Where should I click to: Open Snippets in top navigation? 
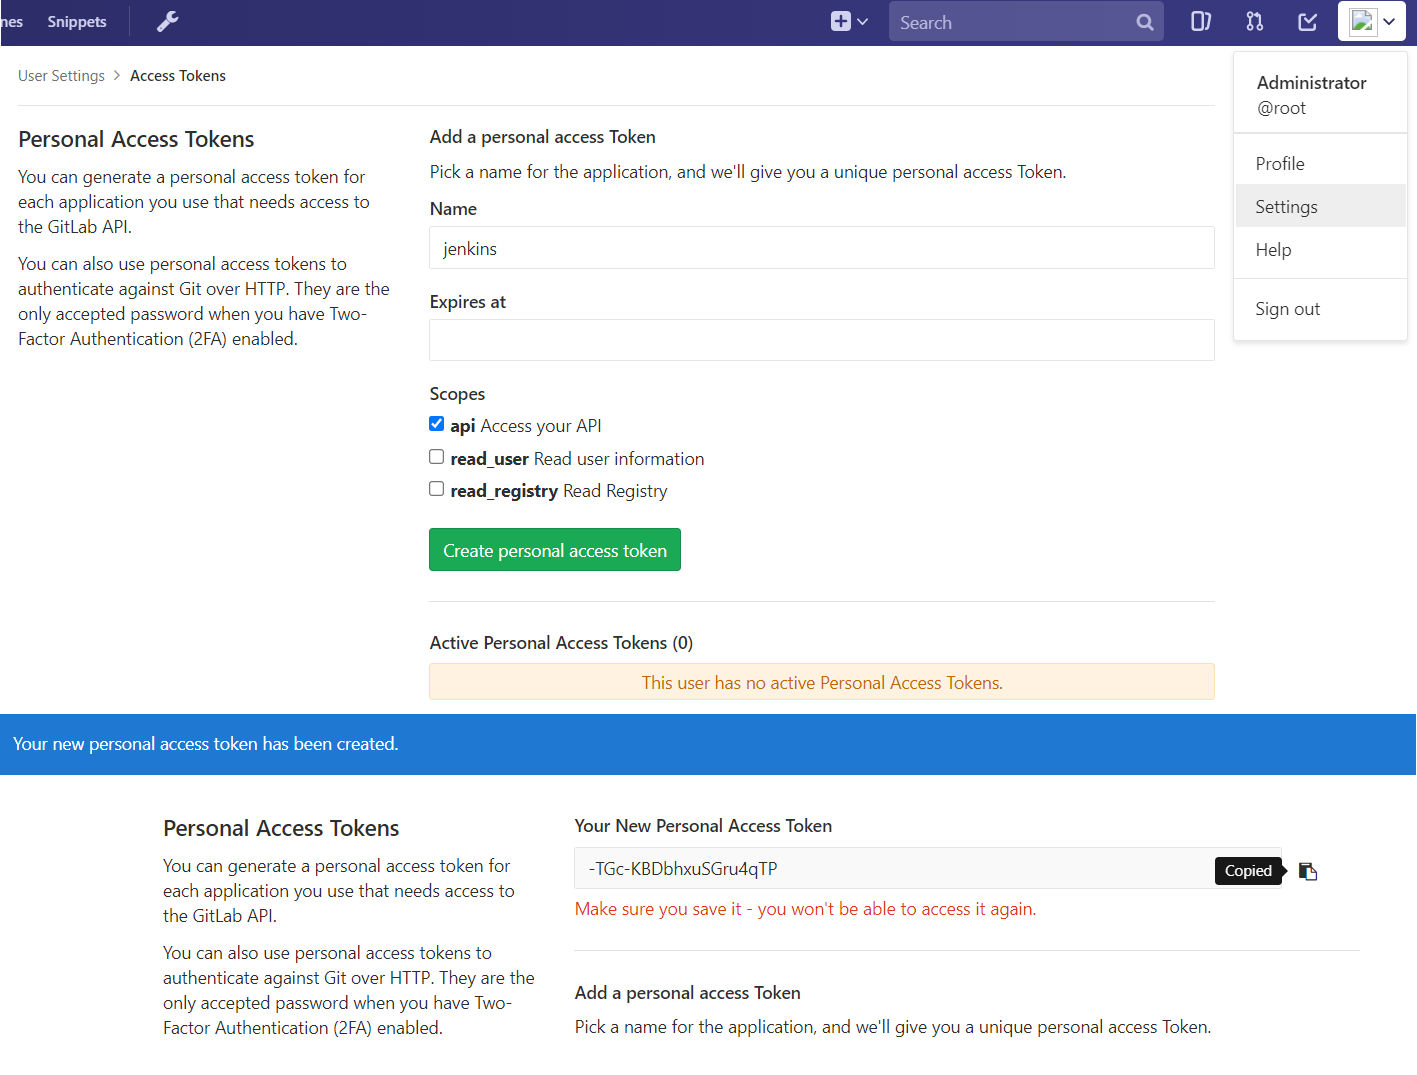[x=77, y=21]
